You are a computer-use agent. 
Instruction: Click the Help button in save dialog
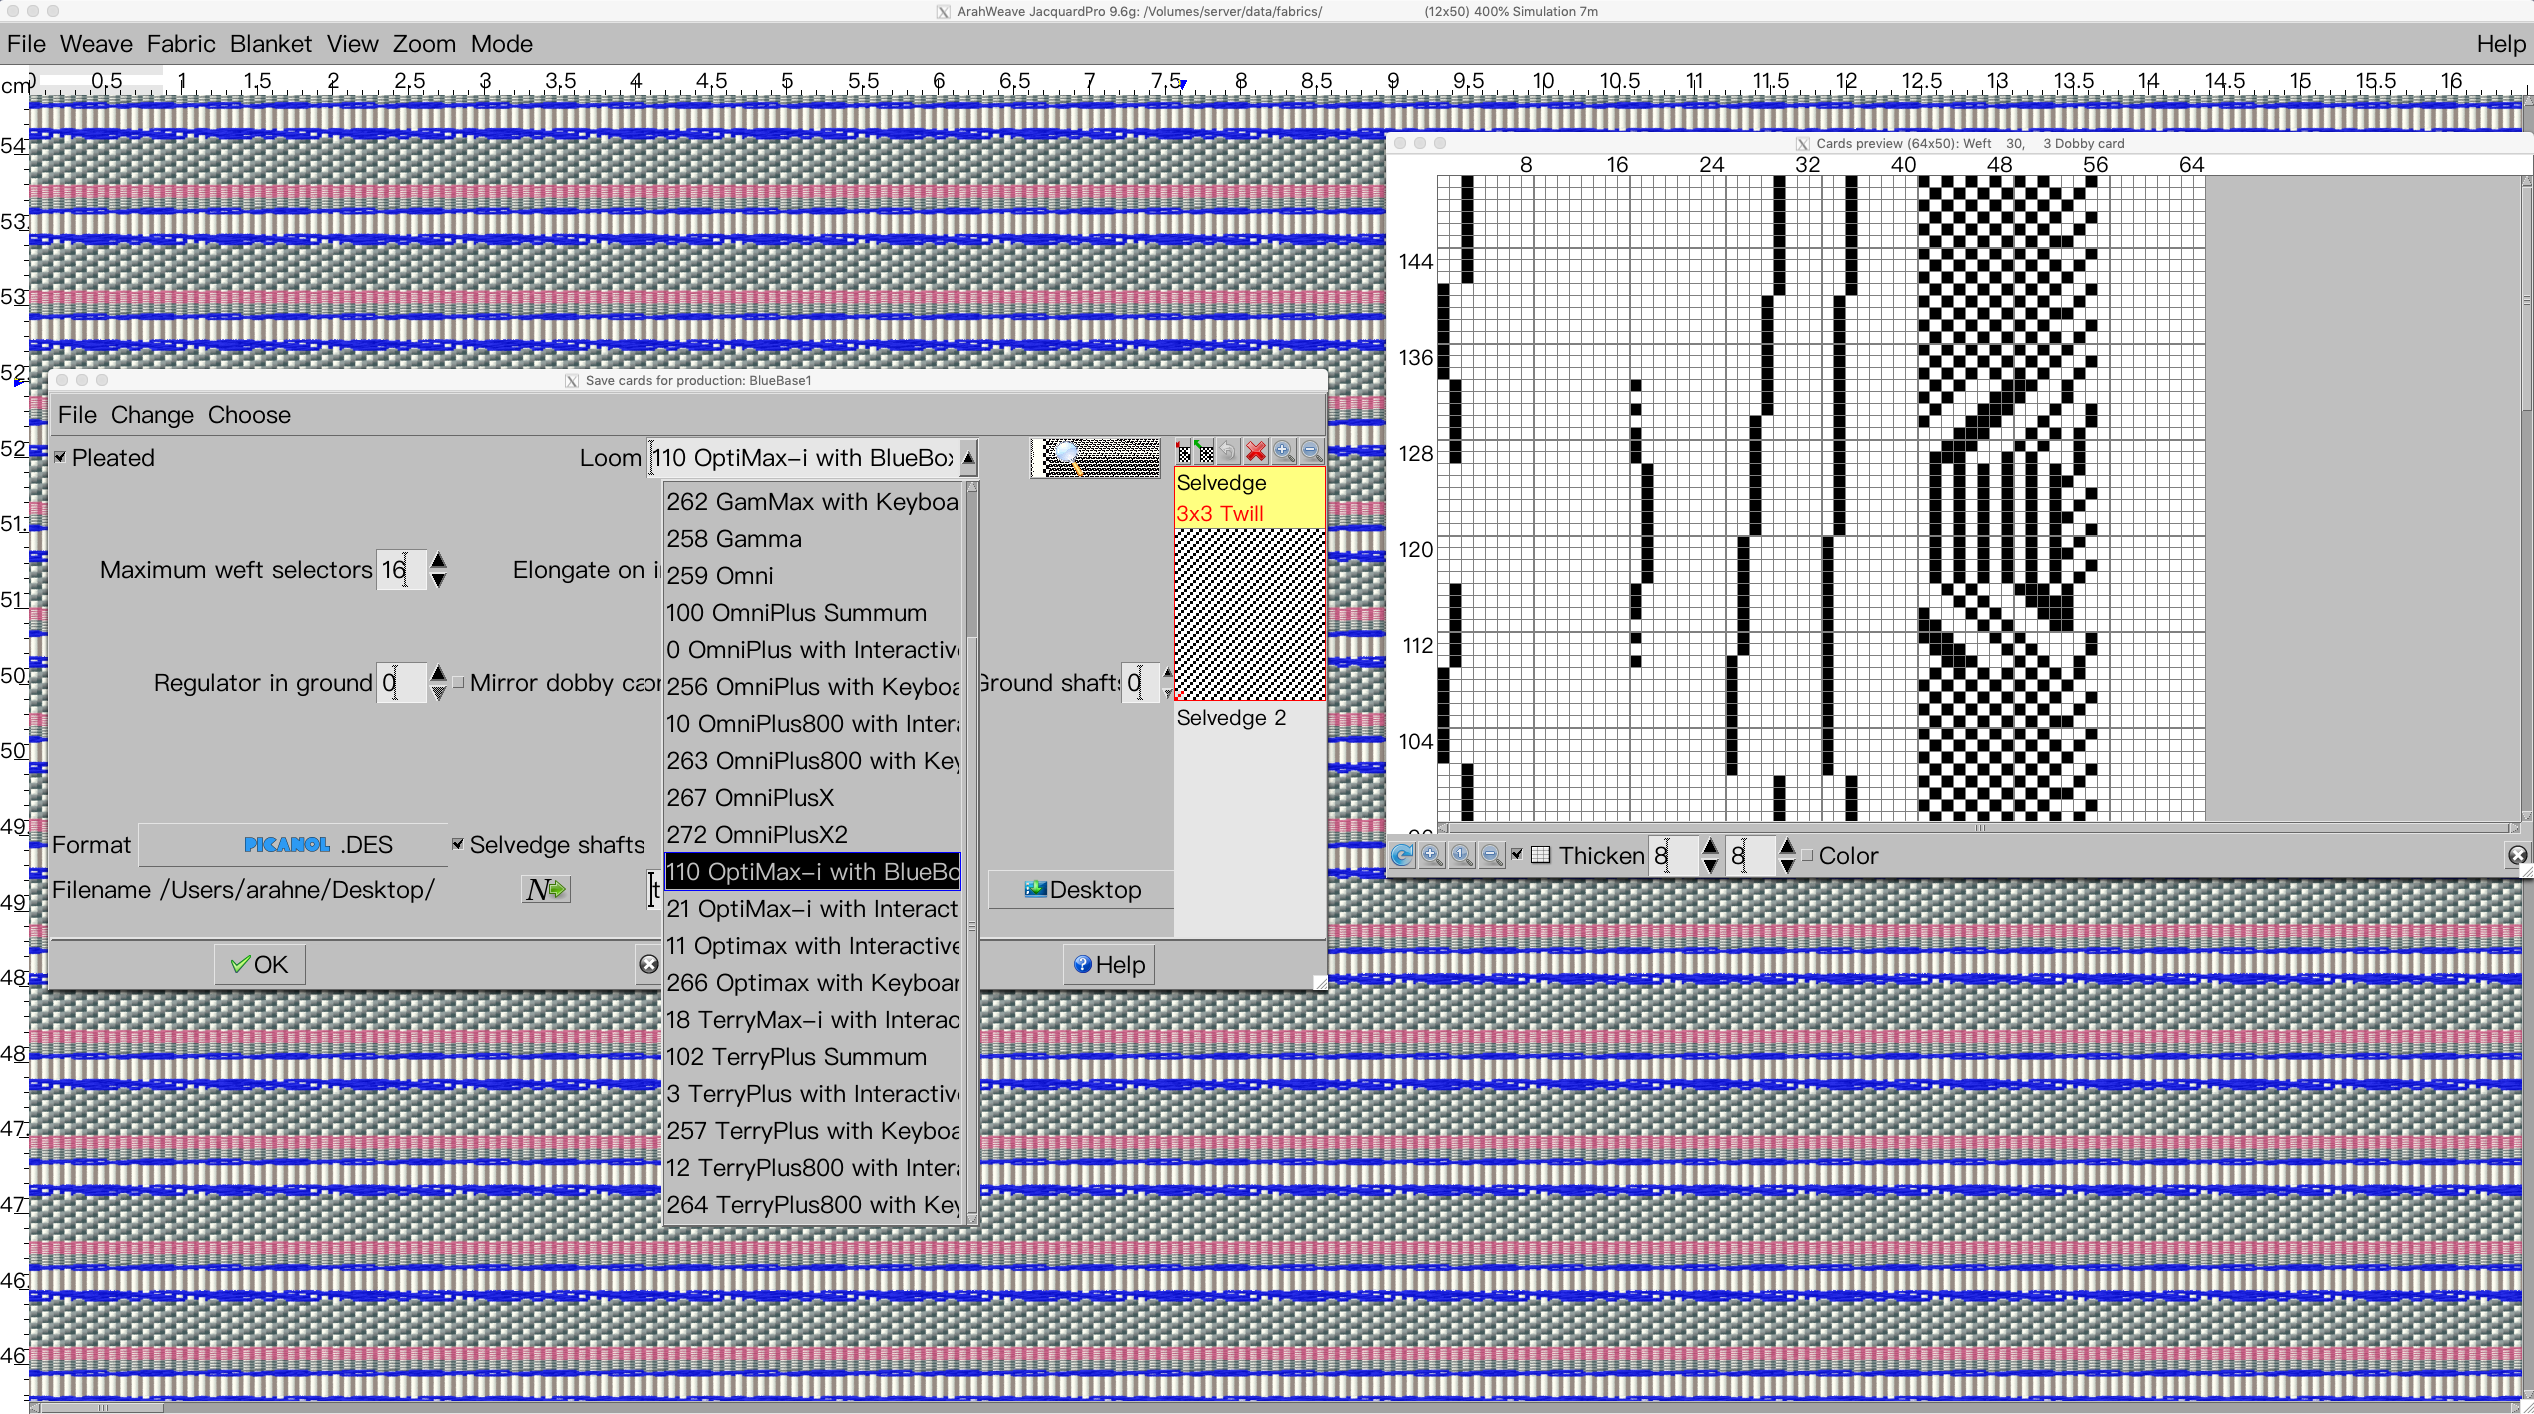(1108, 964)
